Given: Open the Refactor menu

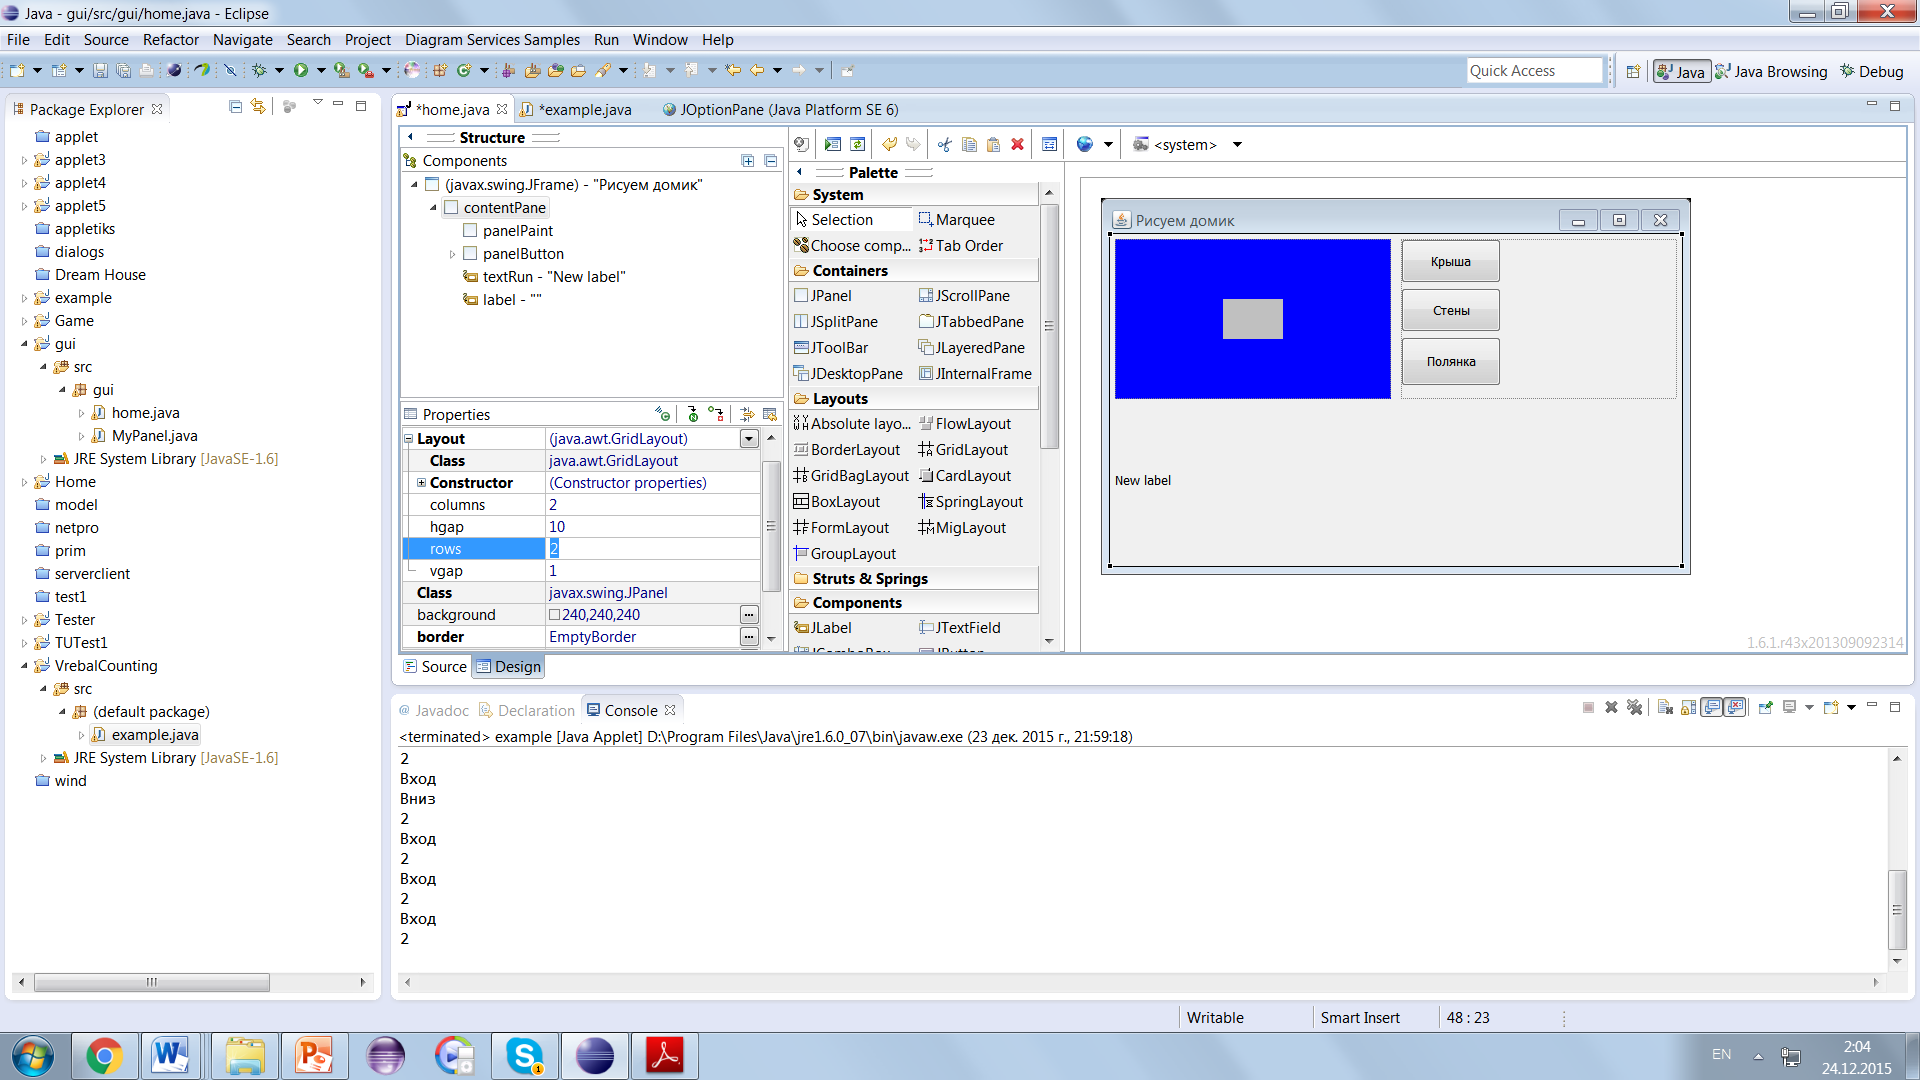Looking at the screenshot, I should pos(171,40).
